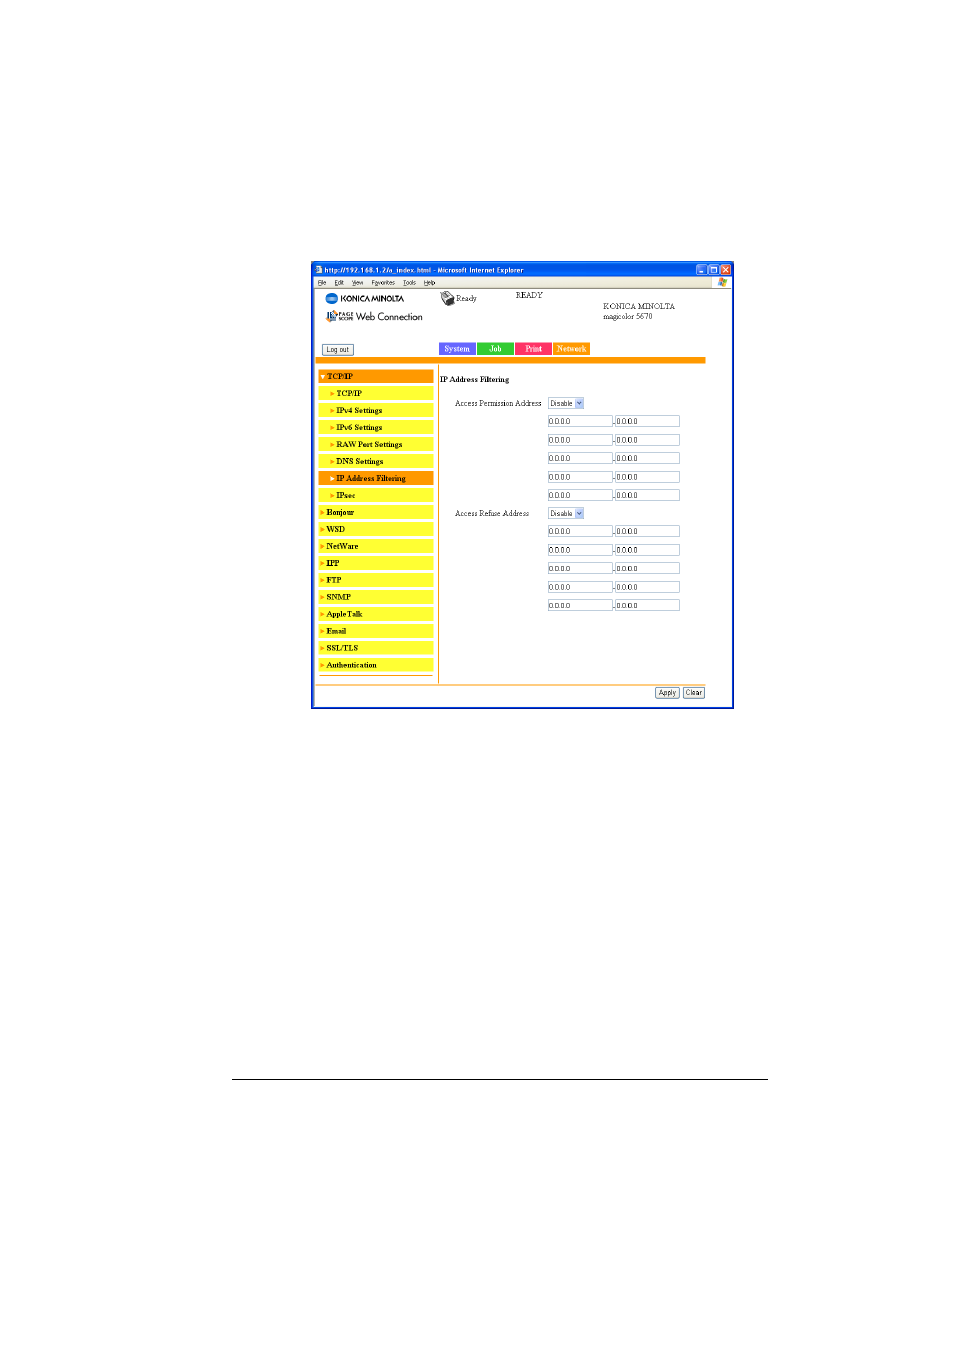The width and height of the screenshot is (954, 1350).
Task: Open IPsec in sidebar
Action: 376,496
